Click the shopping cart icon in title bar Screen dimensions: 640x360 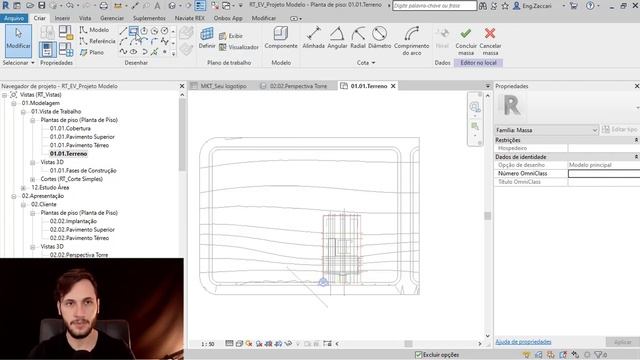[573, 6]
